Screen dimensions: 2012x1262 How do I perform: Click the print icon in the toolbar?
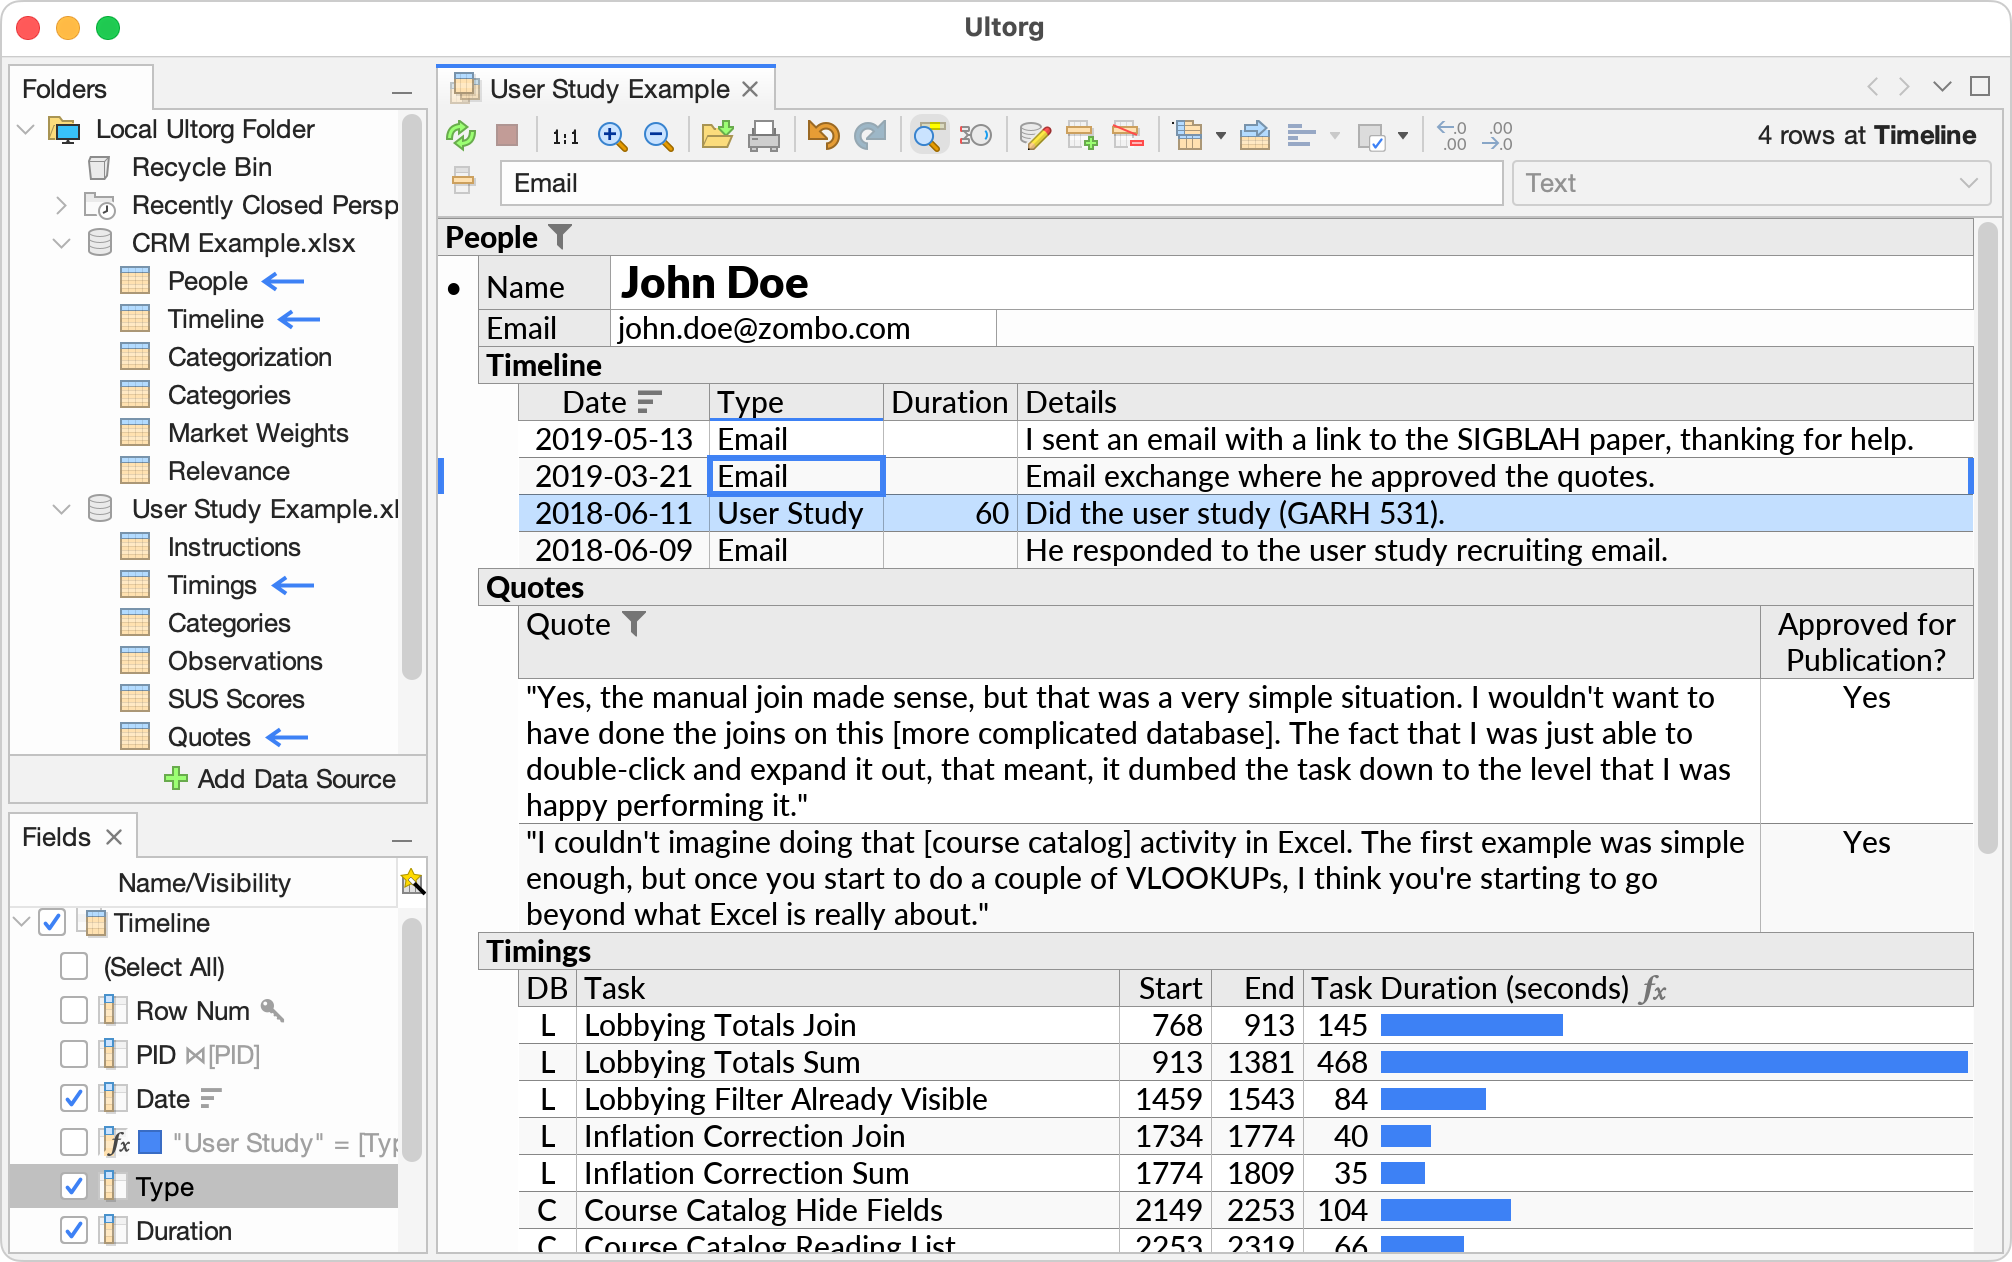(764, 135)
